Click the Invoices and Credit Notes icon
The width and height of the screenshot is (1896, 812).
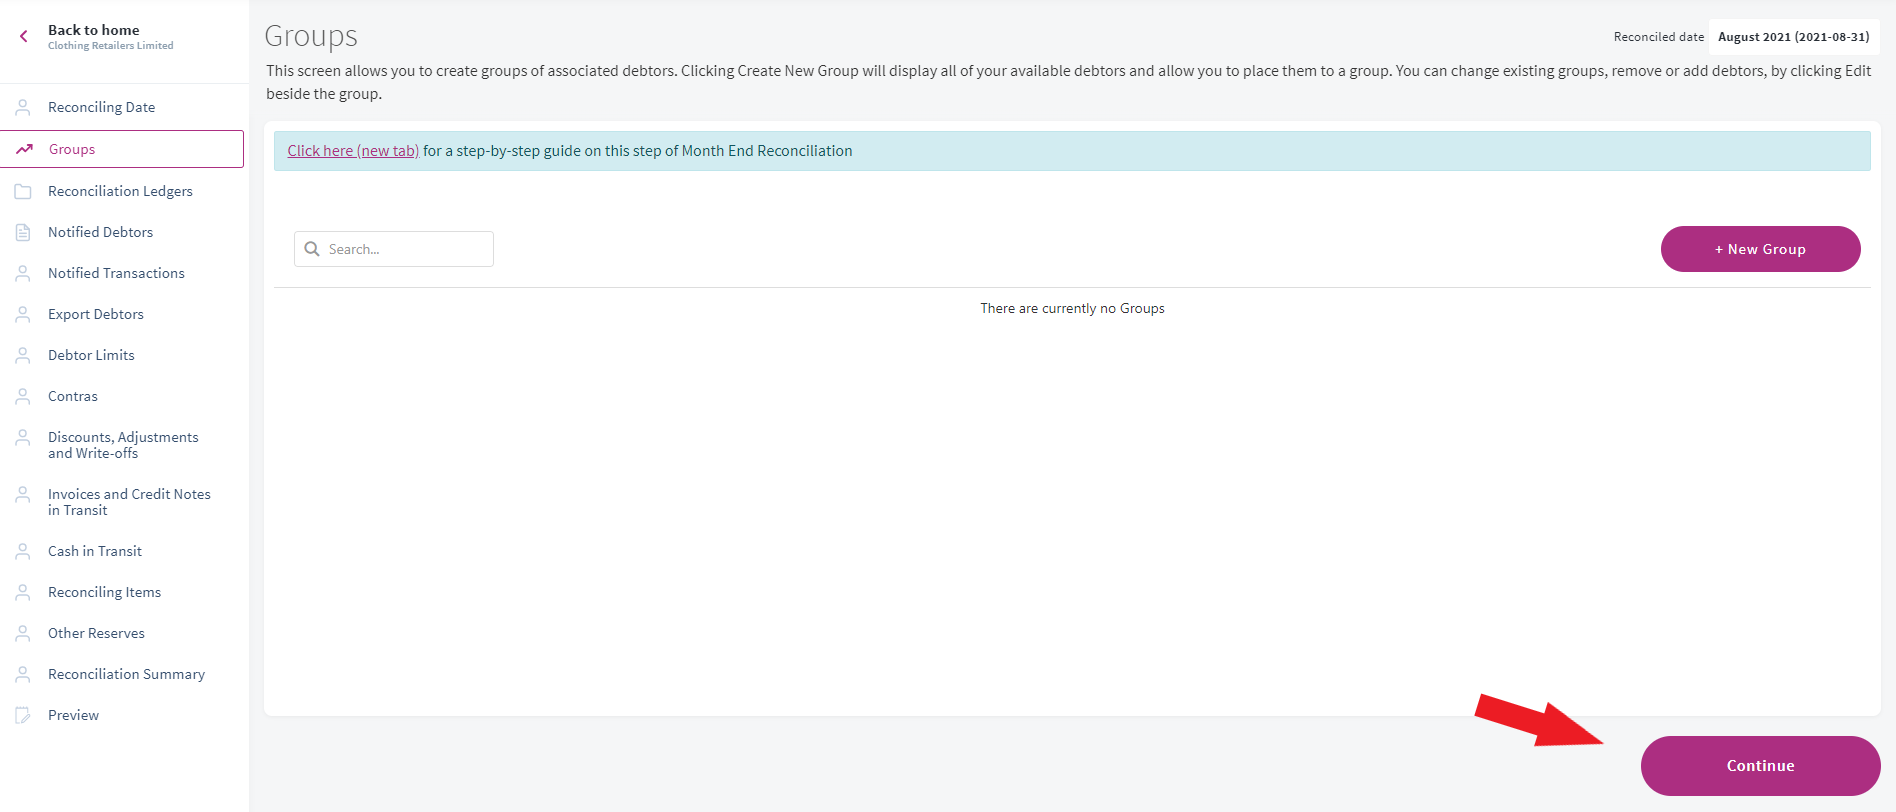23,494
